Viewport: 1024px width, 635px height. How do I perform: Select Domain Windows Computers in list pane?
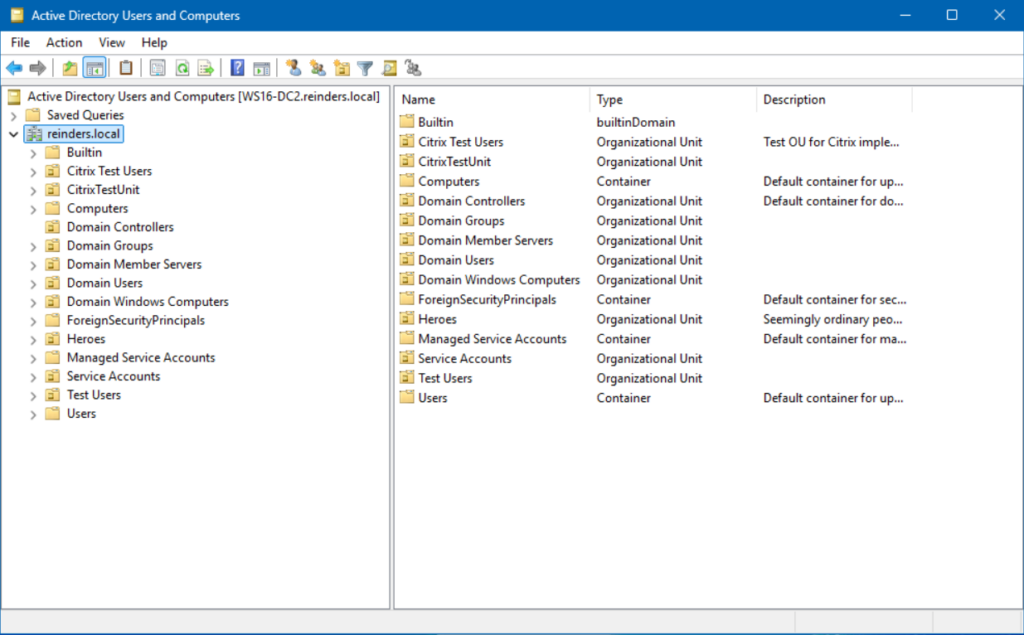499,280
